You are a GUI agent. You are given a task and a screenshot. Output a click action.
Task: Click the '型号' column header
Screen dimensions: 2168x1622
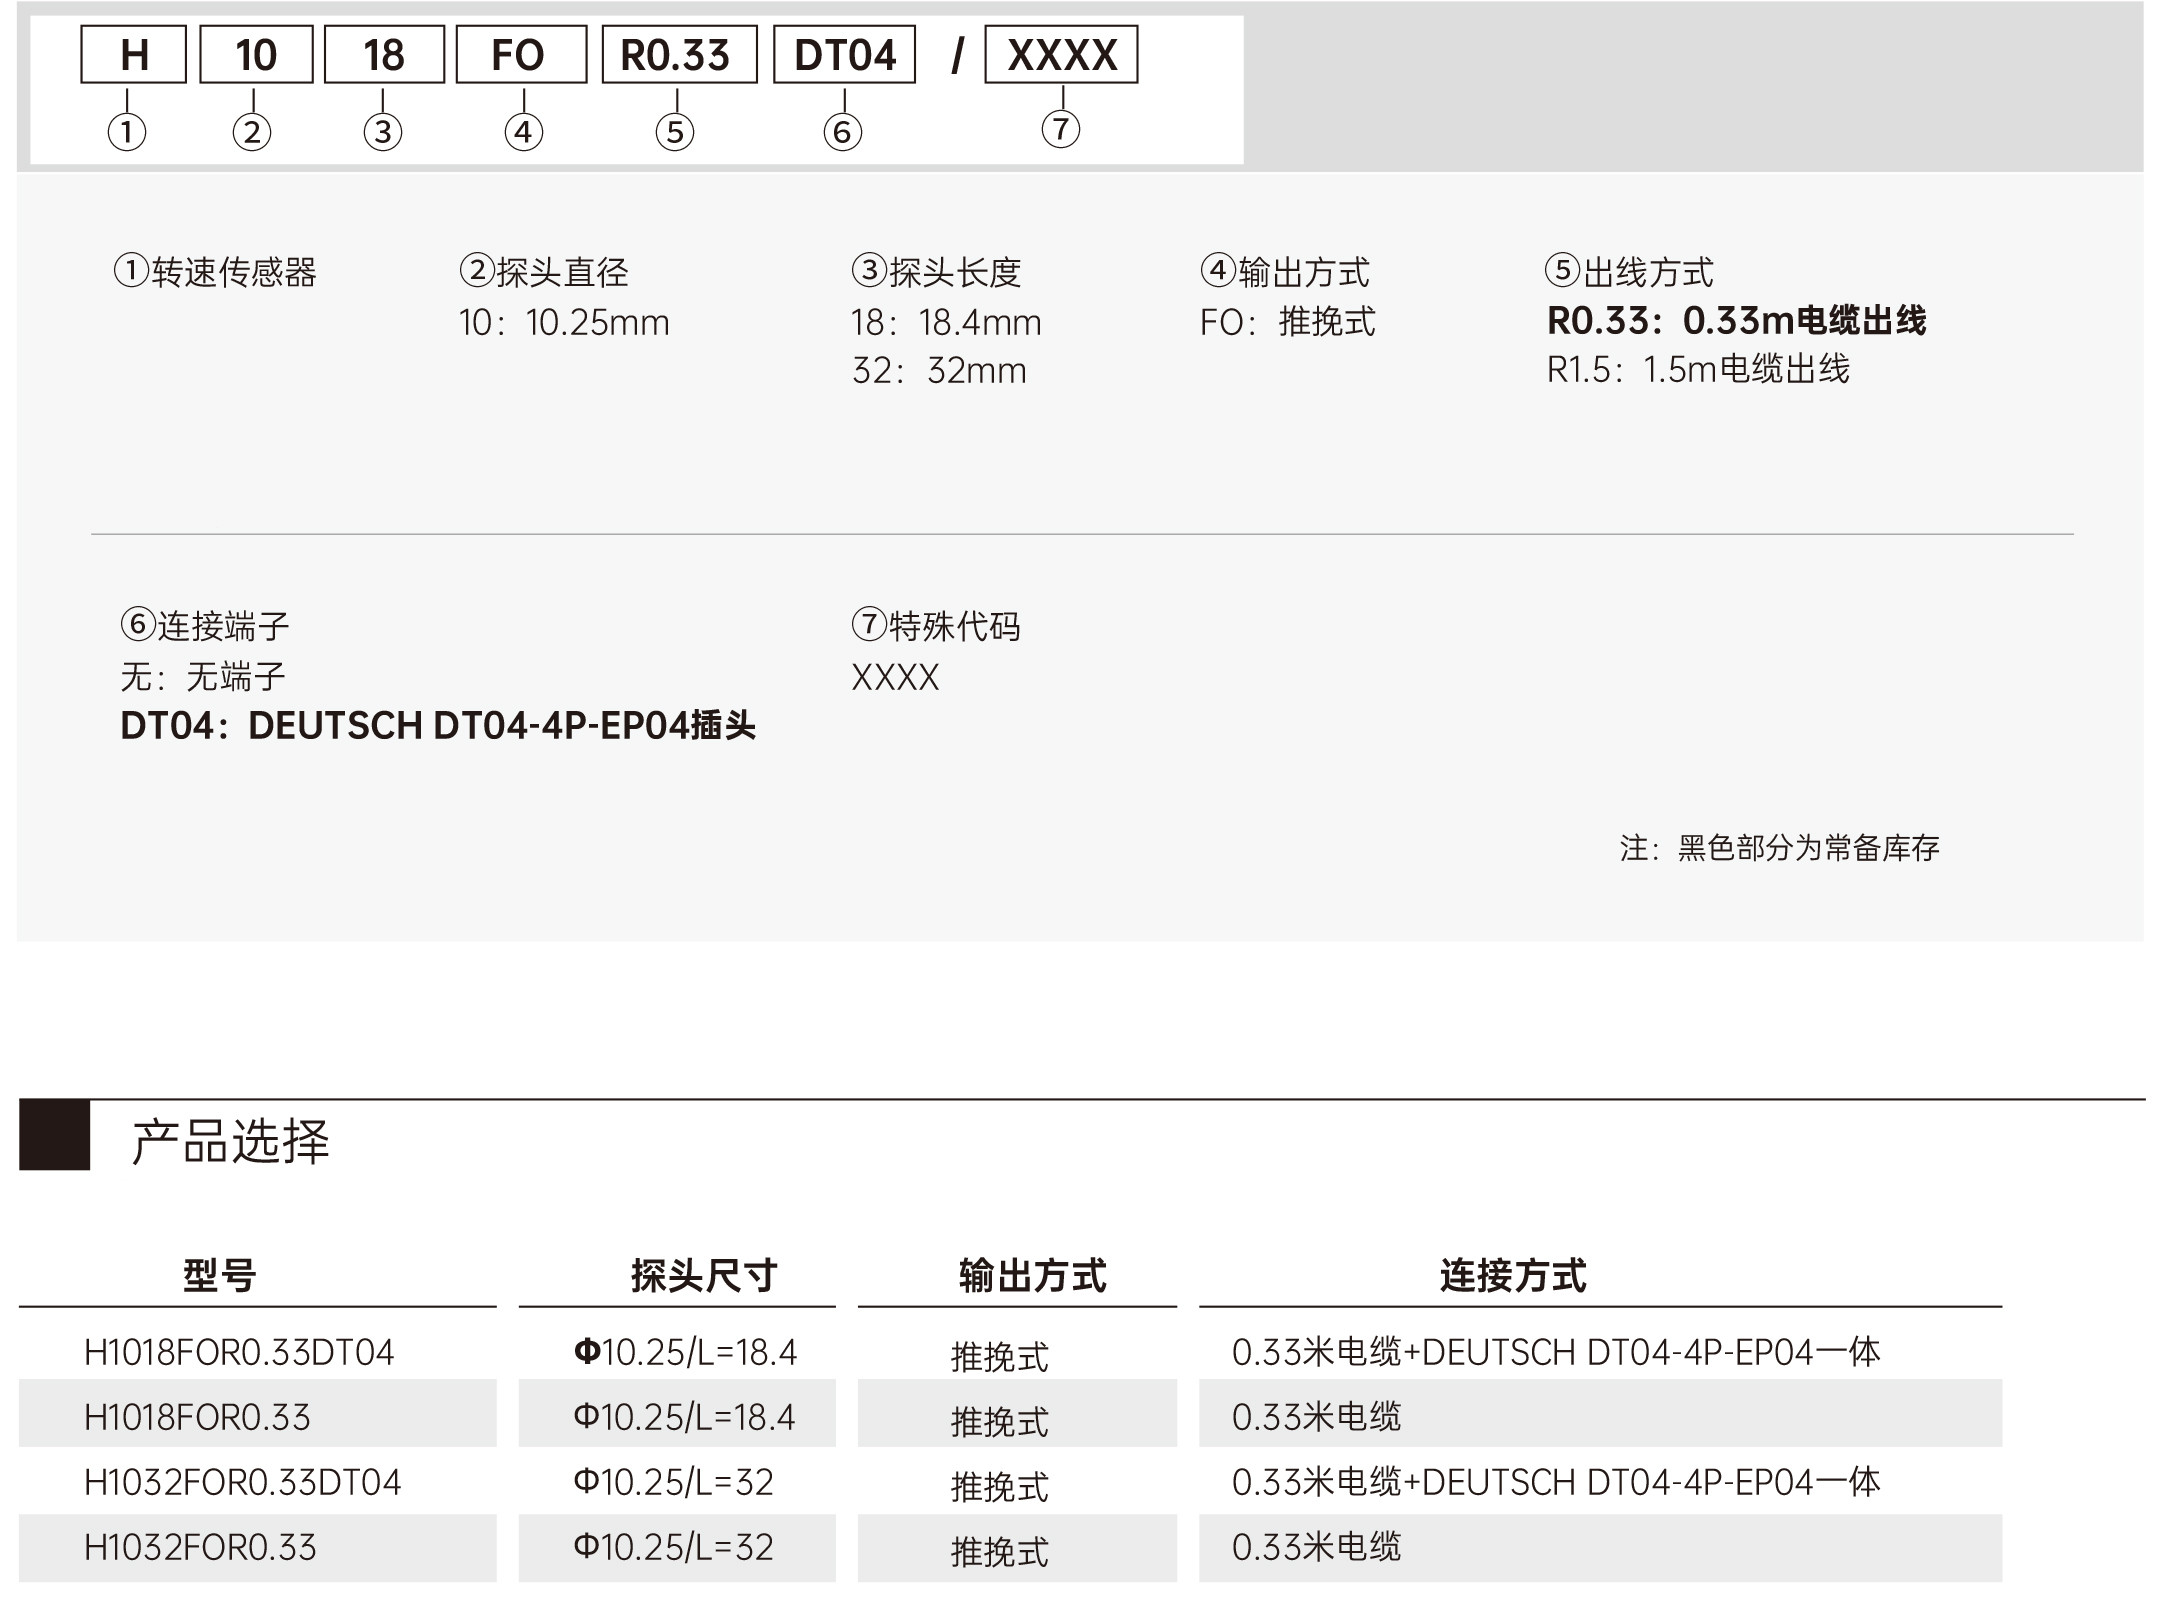coord(220,1276)
